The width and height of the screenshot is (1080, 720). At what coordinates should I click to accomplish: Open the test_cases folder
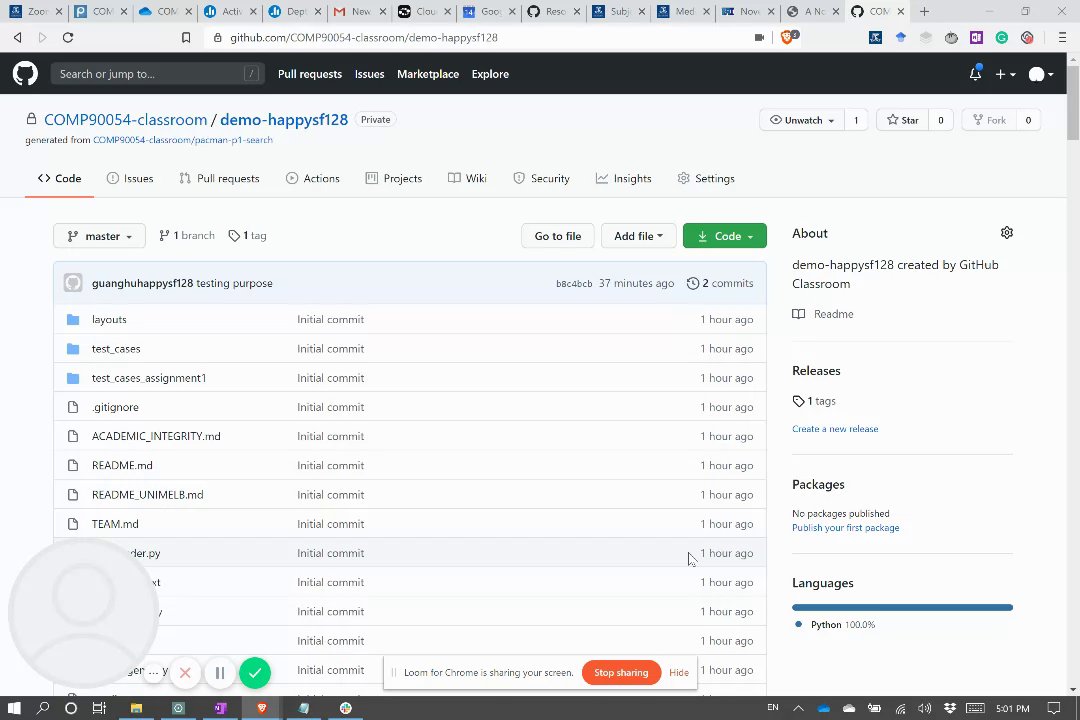pyautogui.click(x=116, y=349)
